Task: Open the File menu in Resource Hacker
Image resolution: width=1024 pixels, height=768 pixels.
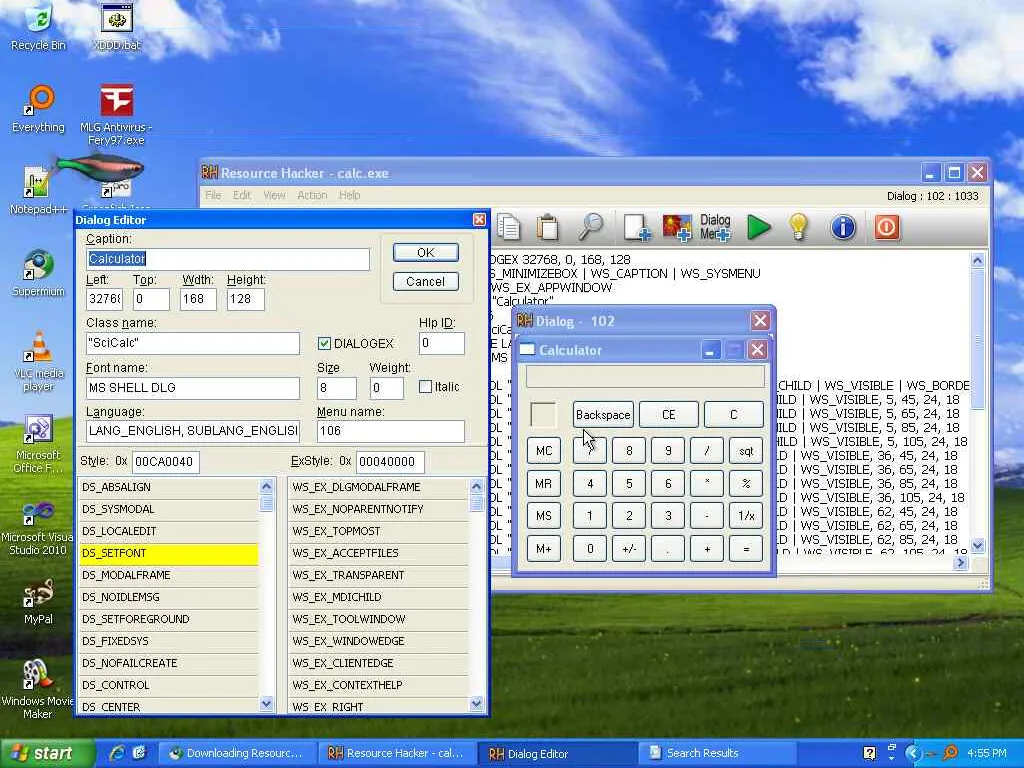Action: point(213,195)
